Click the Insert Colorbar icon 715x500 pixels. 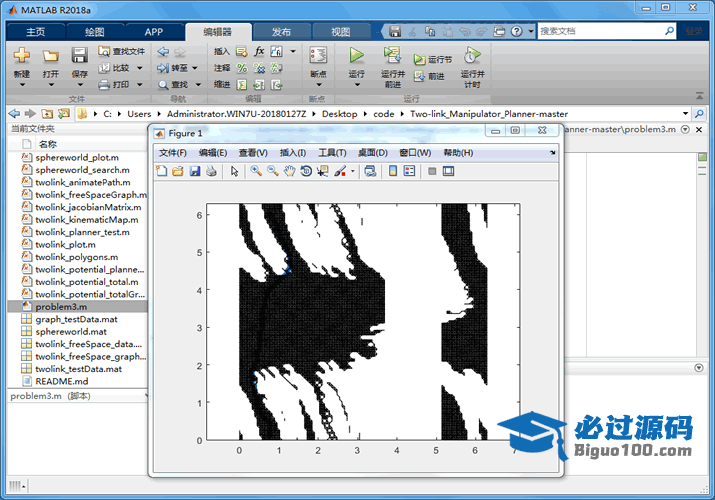pos(393,171)
